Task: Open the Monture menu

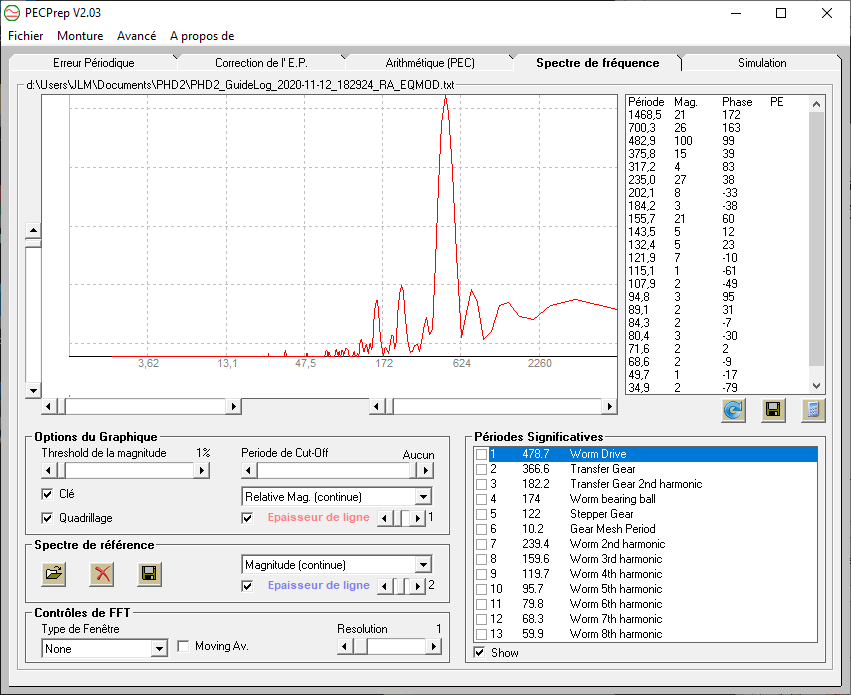Action: [x=80, y=36]
